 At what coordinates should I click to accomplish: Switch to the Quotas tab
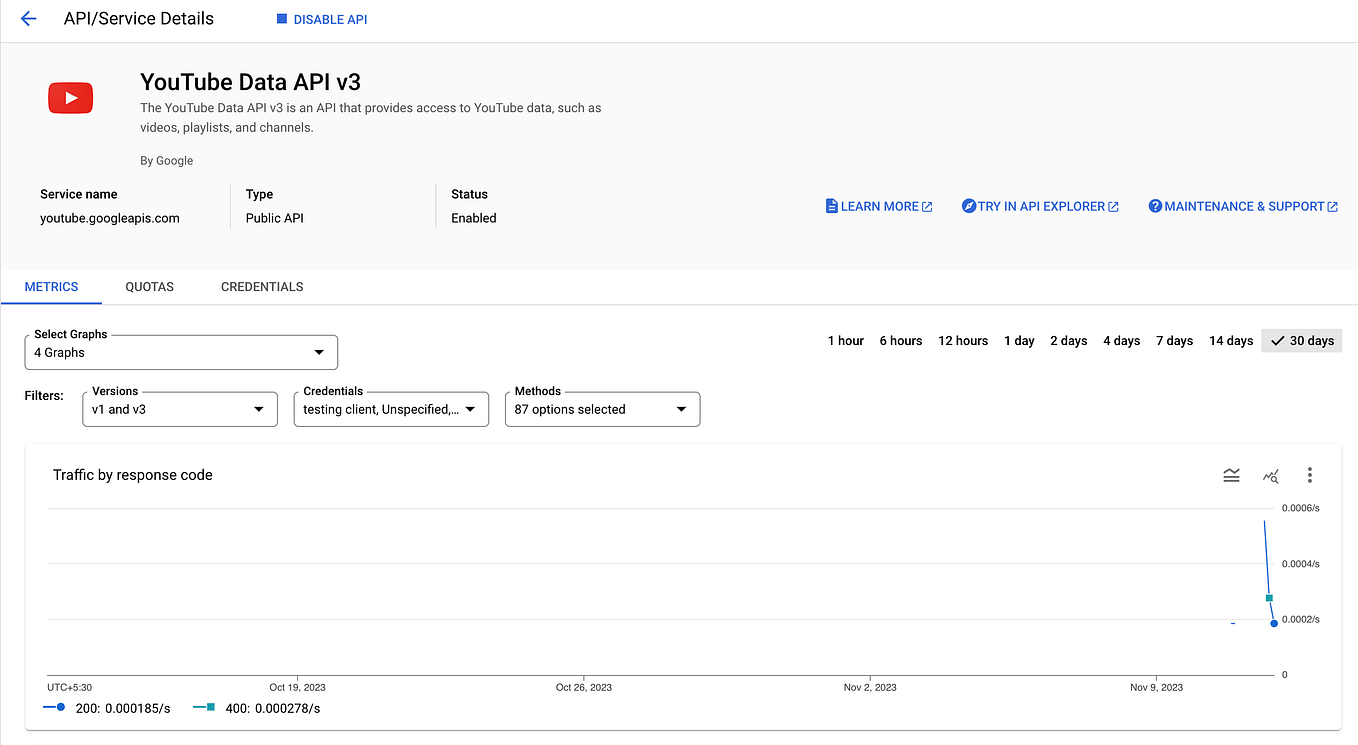[x=149, y=287]
